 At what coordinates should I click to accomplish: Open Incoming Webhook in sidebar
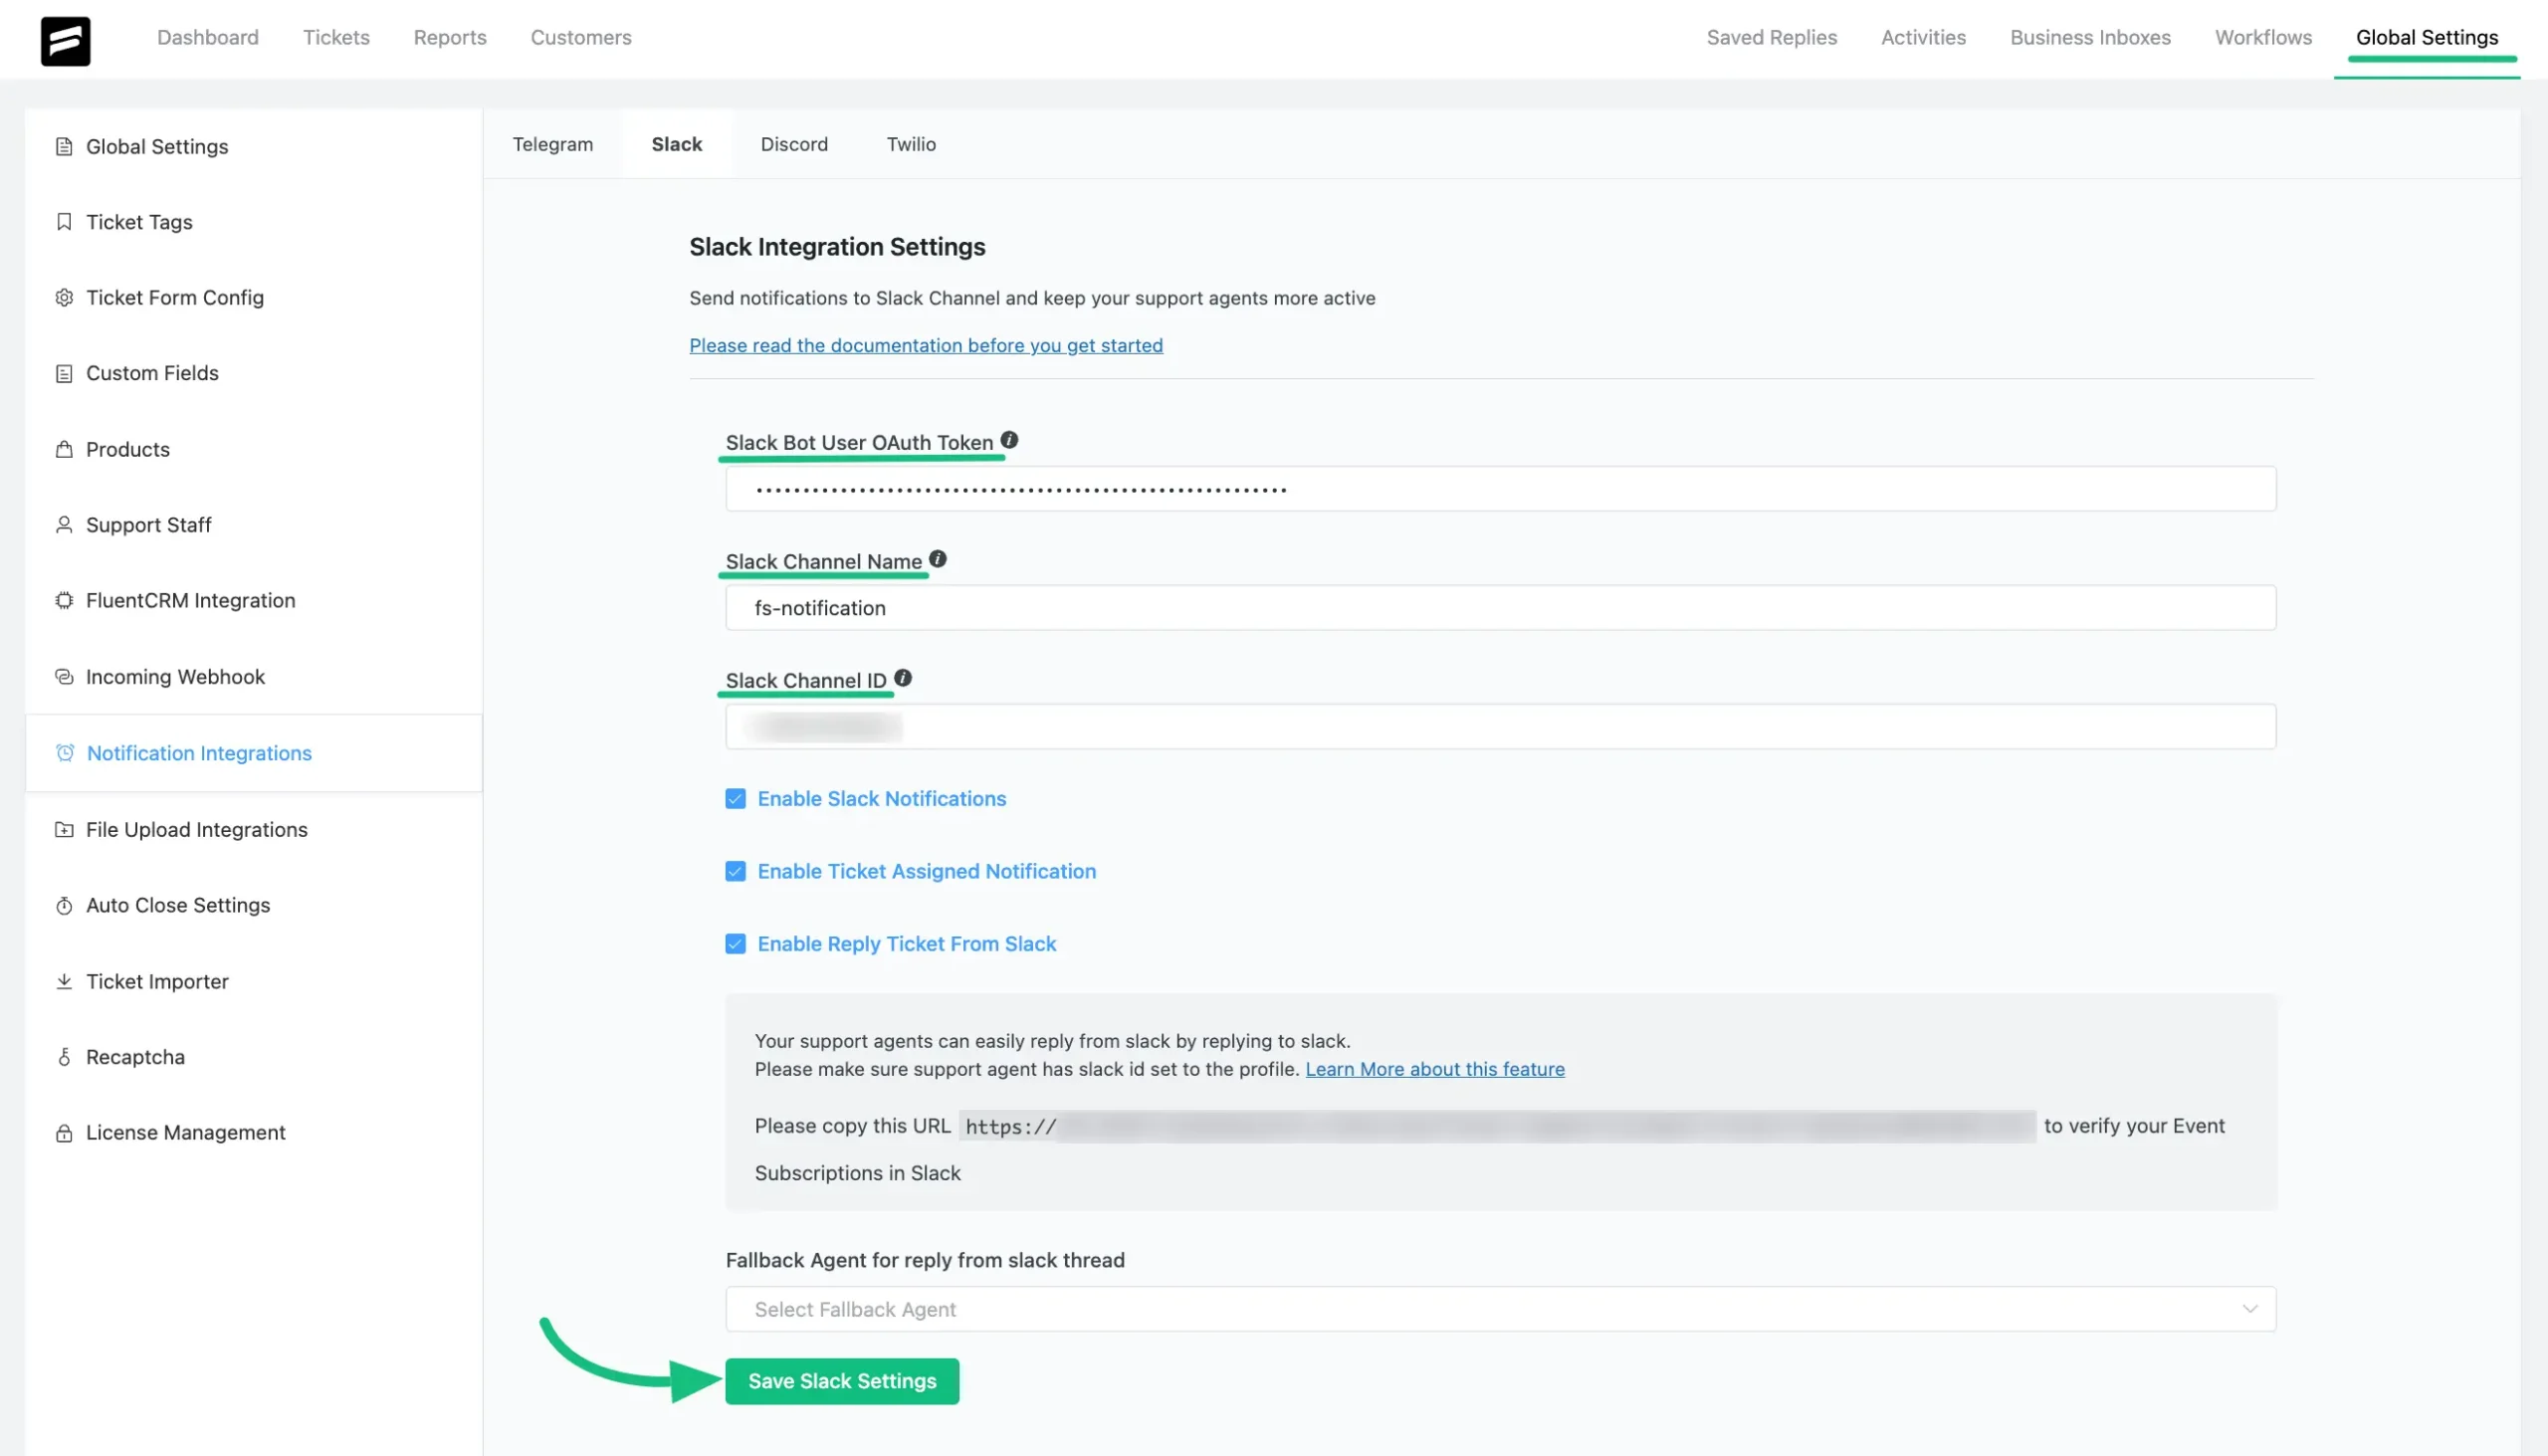click(254, 677)
